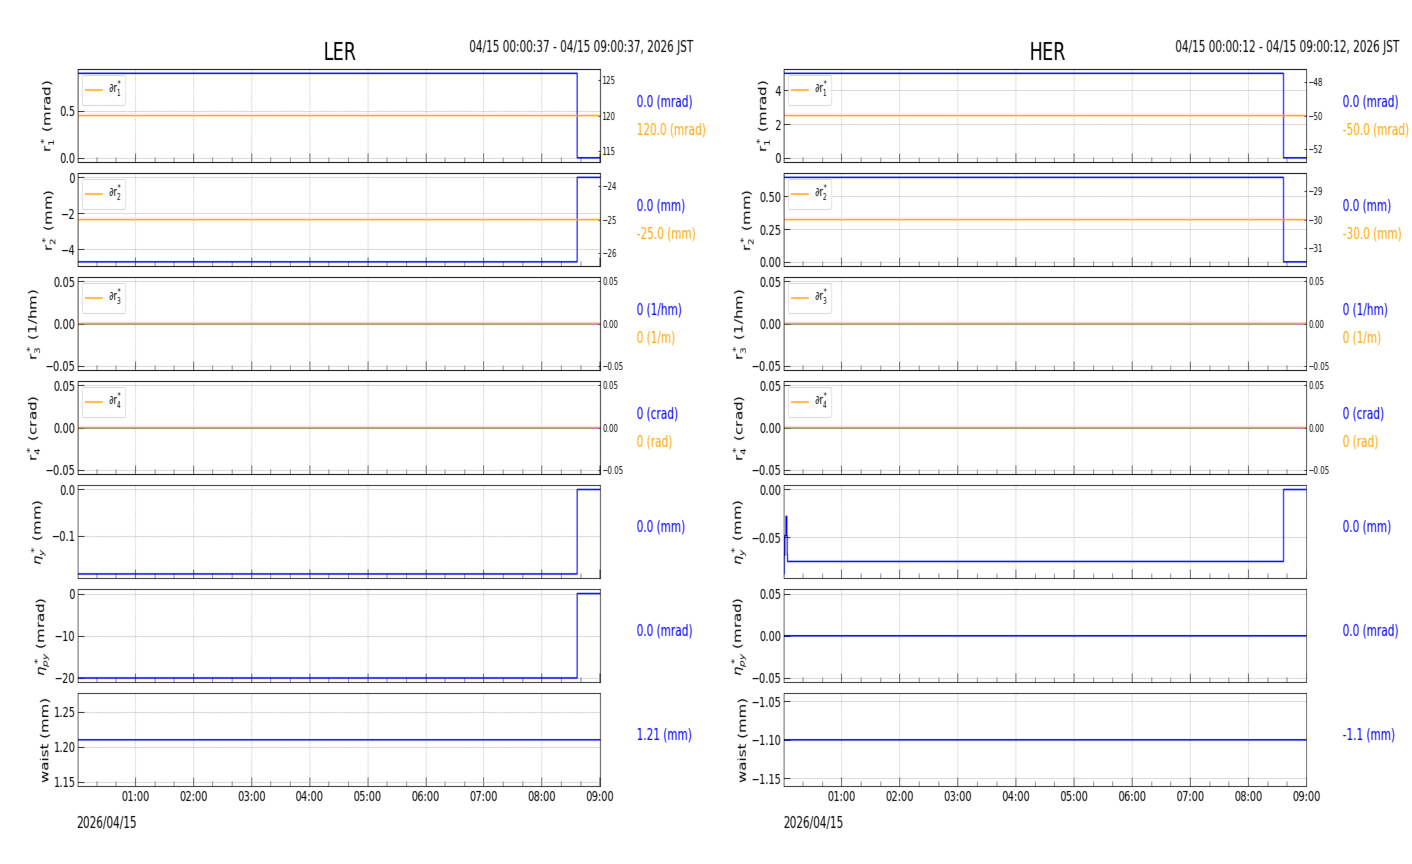Click the HER "η*y (mm)" axis label
The image size is (1412, 864).
(739, 532)
